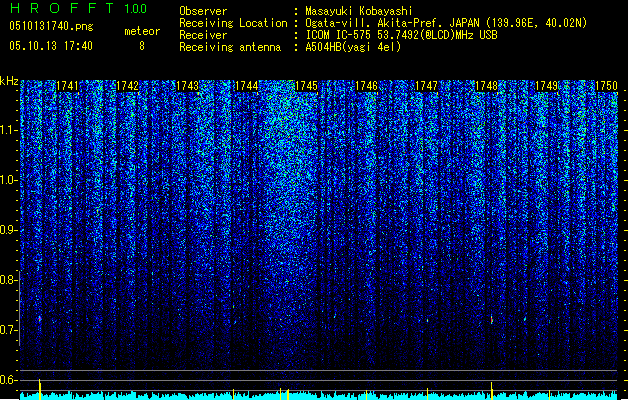The image size is (629, 400).
Task: Click the 'Receiver' field label
Action: [203, 35]
